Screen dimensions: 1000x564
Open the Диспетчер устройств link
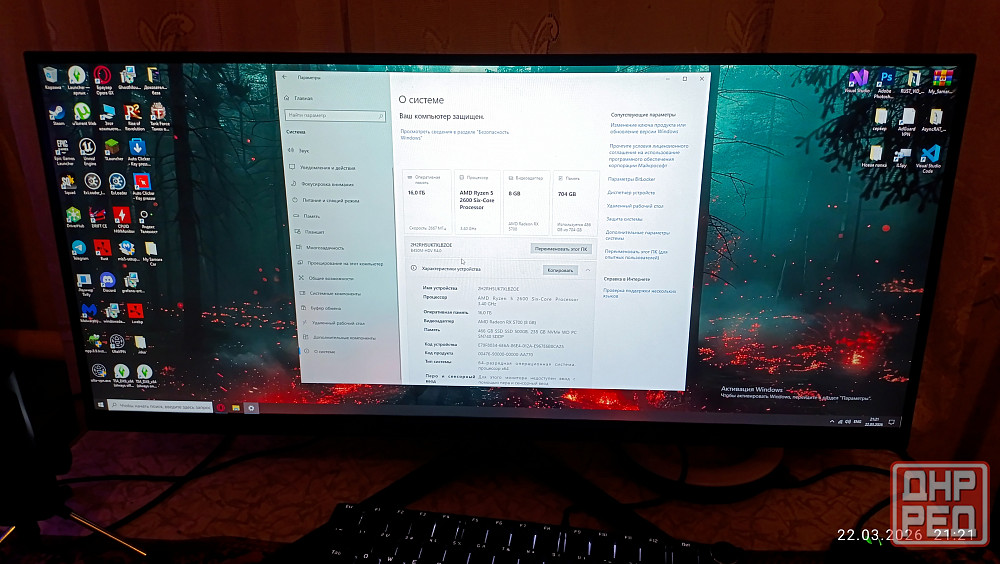[631, 192]
